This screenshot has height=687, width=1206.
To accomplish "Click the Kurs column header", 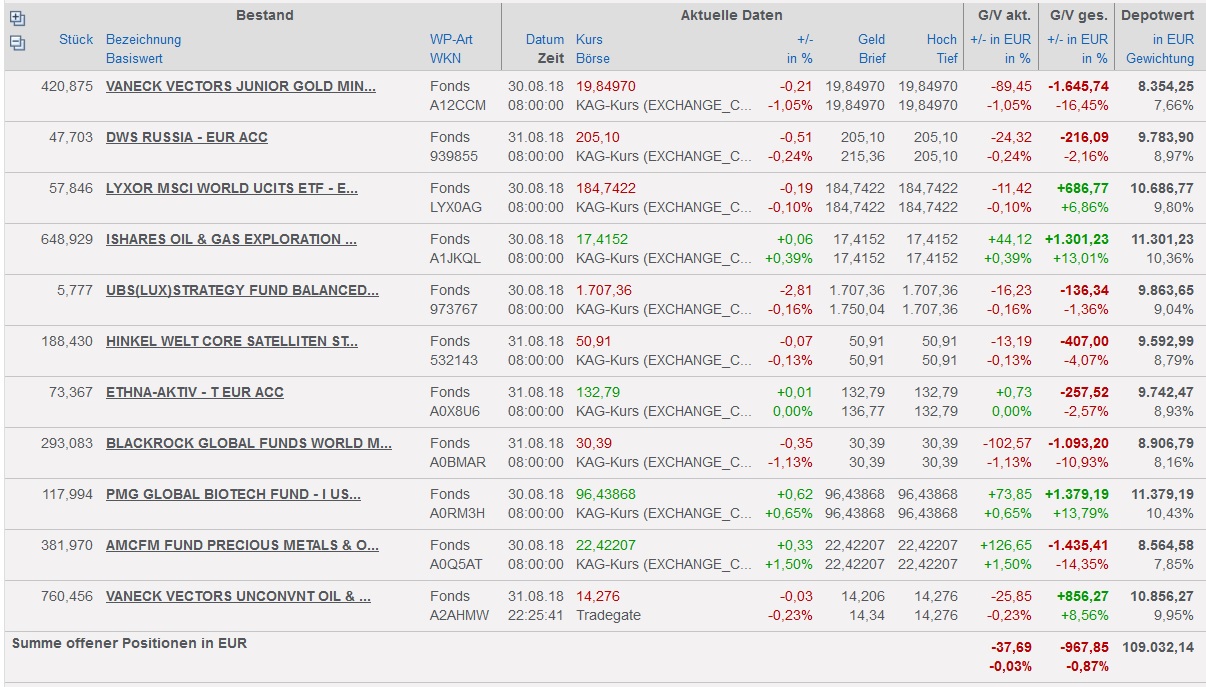I will click(x=590, y=39).
